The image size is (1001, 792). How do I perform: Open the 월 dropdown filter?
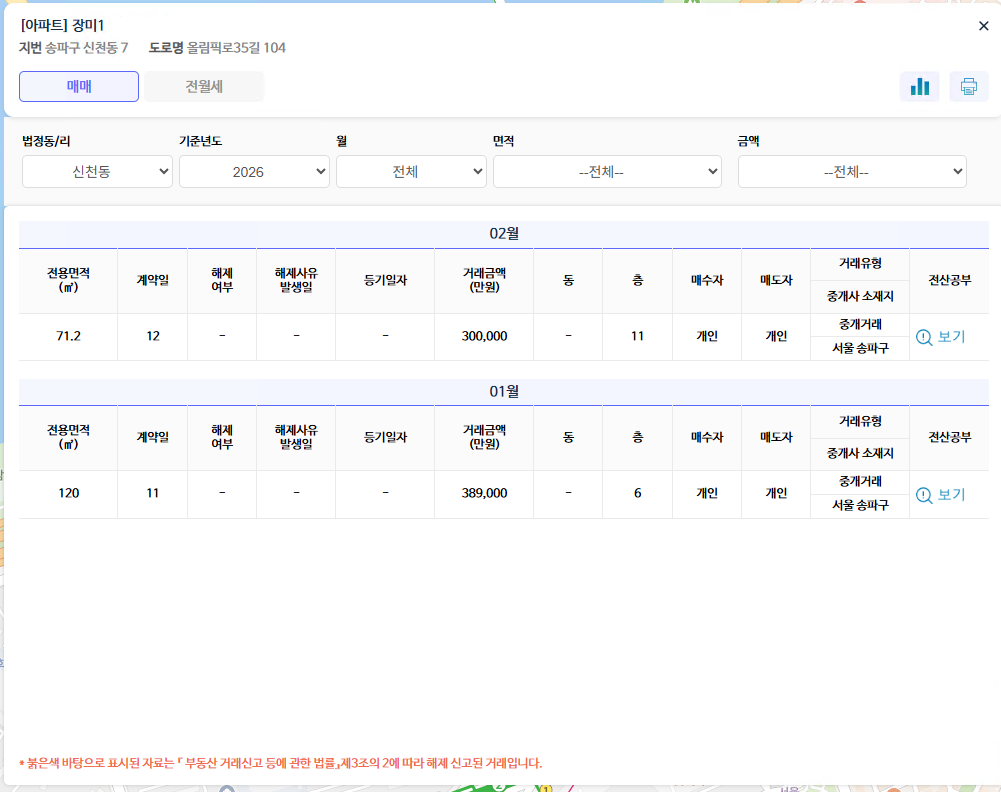411,172
